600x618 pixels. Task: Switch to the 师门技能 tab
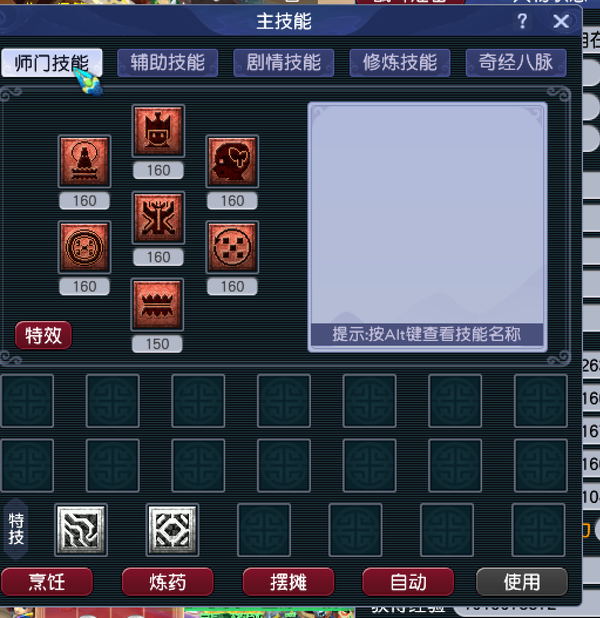(x=52, y=63)
